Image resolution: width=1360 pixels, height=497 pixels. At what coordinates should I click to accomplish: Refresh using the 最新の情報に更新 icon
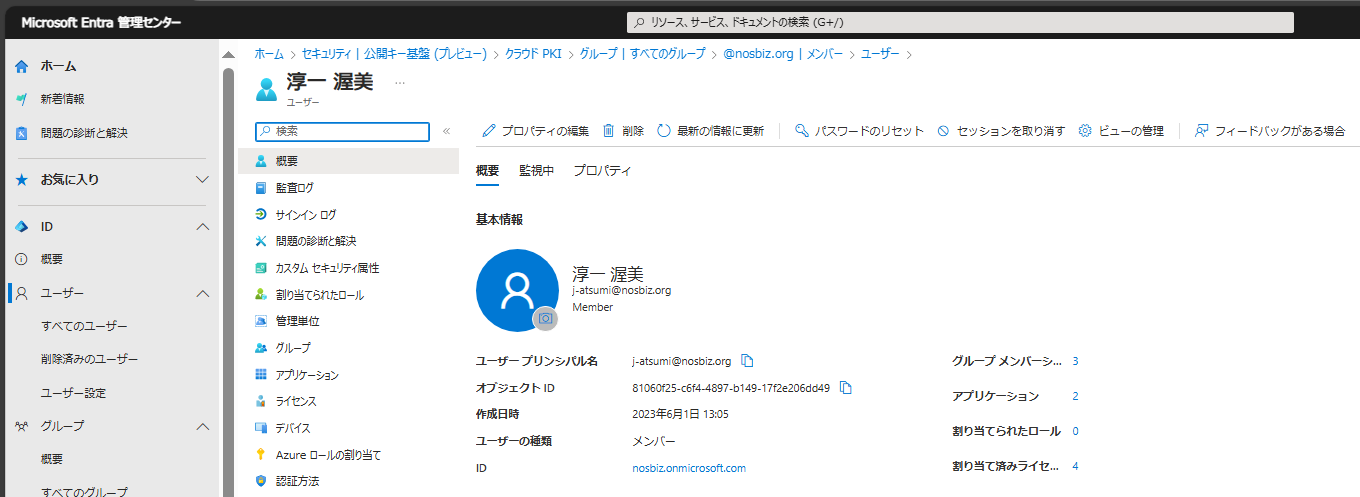pos(664,131)
